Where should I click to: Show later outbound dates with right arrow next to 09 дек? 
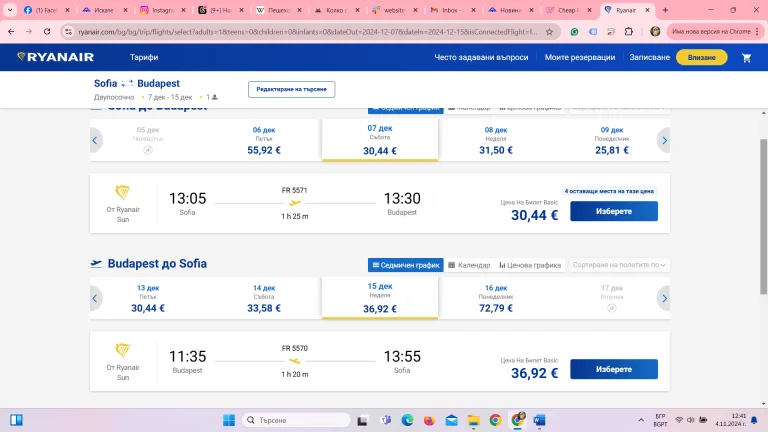coord(664,141)
